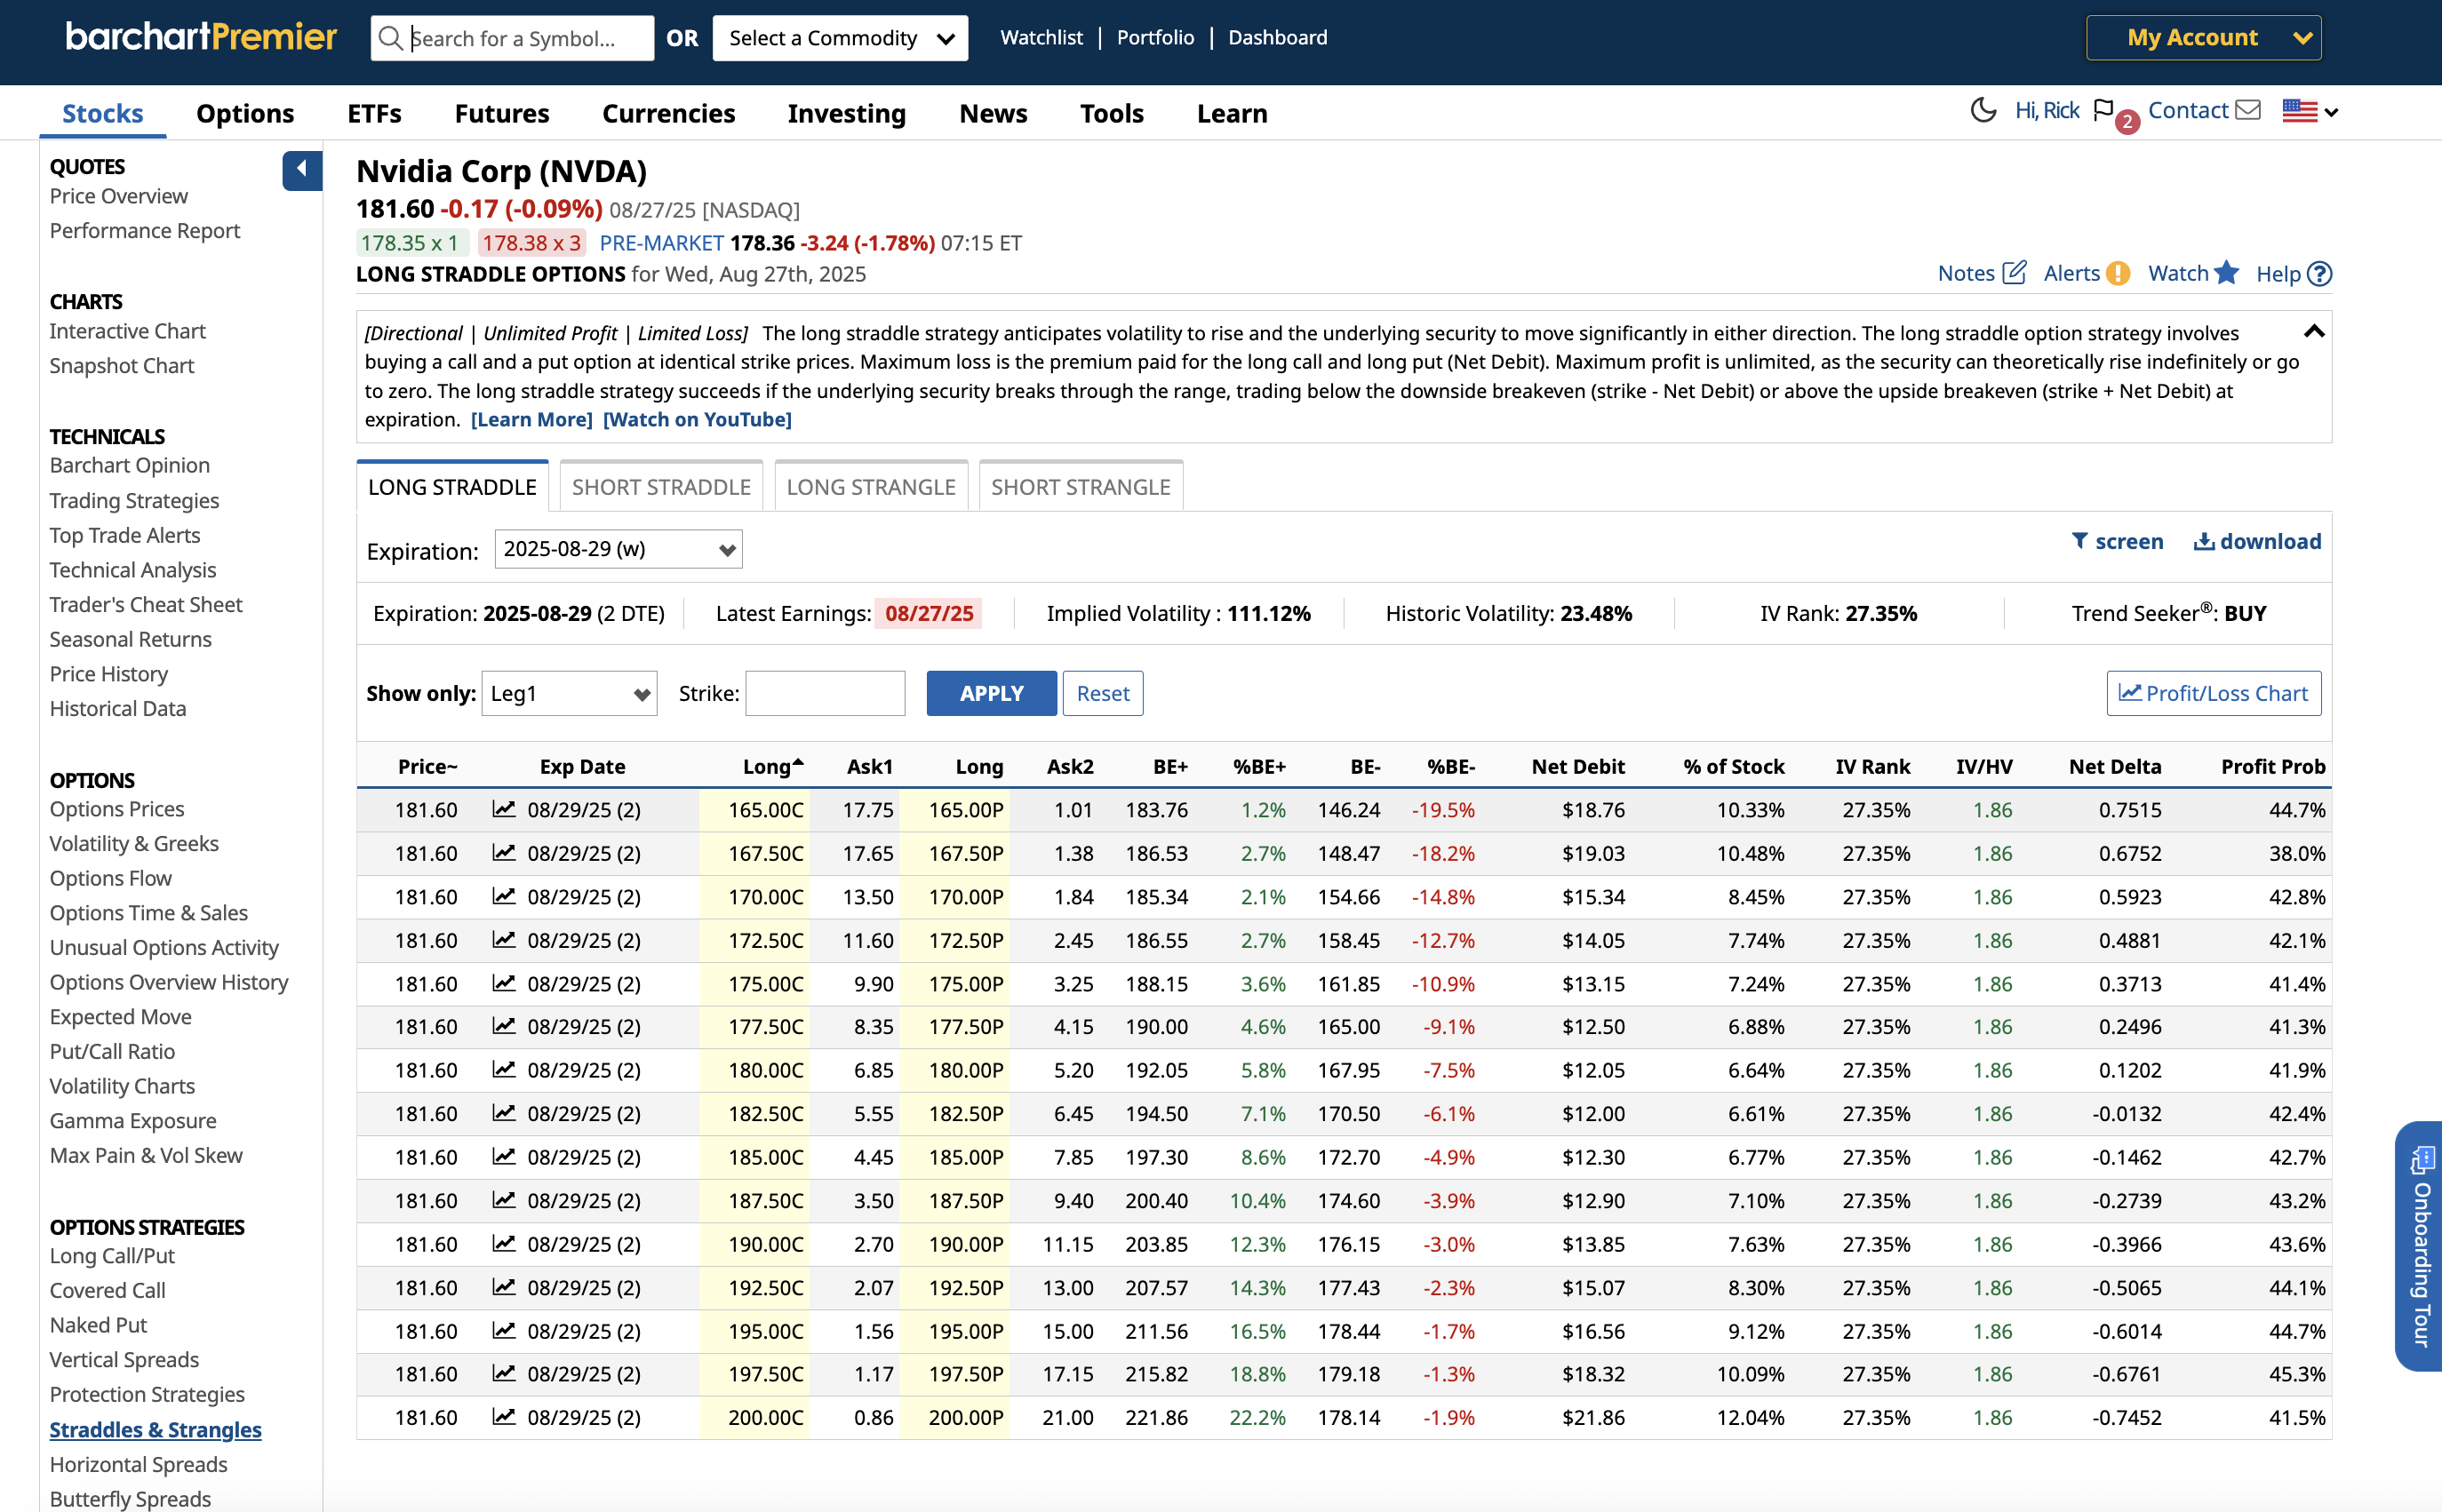
Task: Open chart icon for 167.50C row
Action: coord(504,853)
